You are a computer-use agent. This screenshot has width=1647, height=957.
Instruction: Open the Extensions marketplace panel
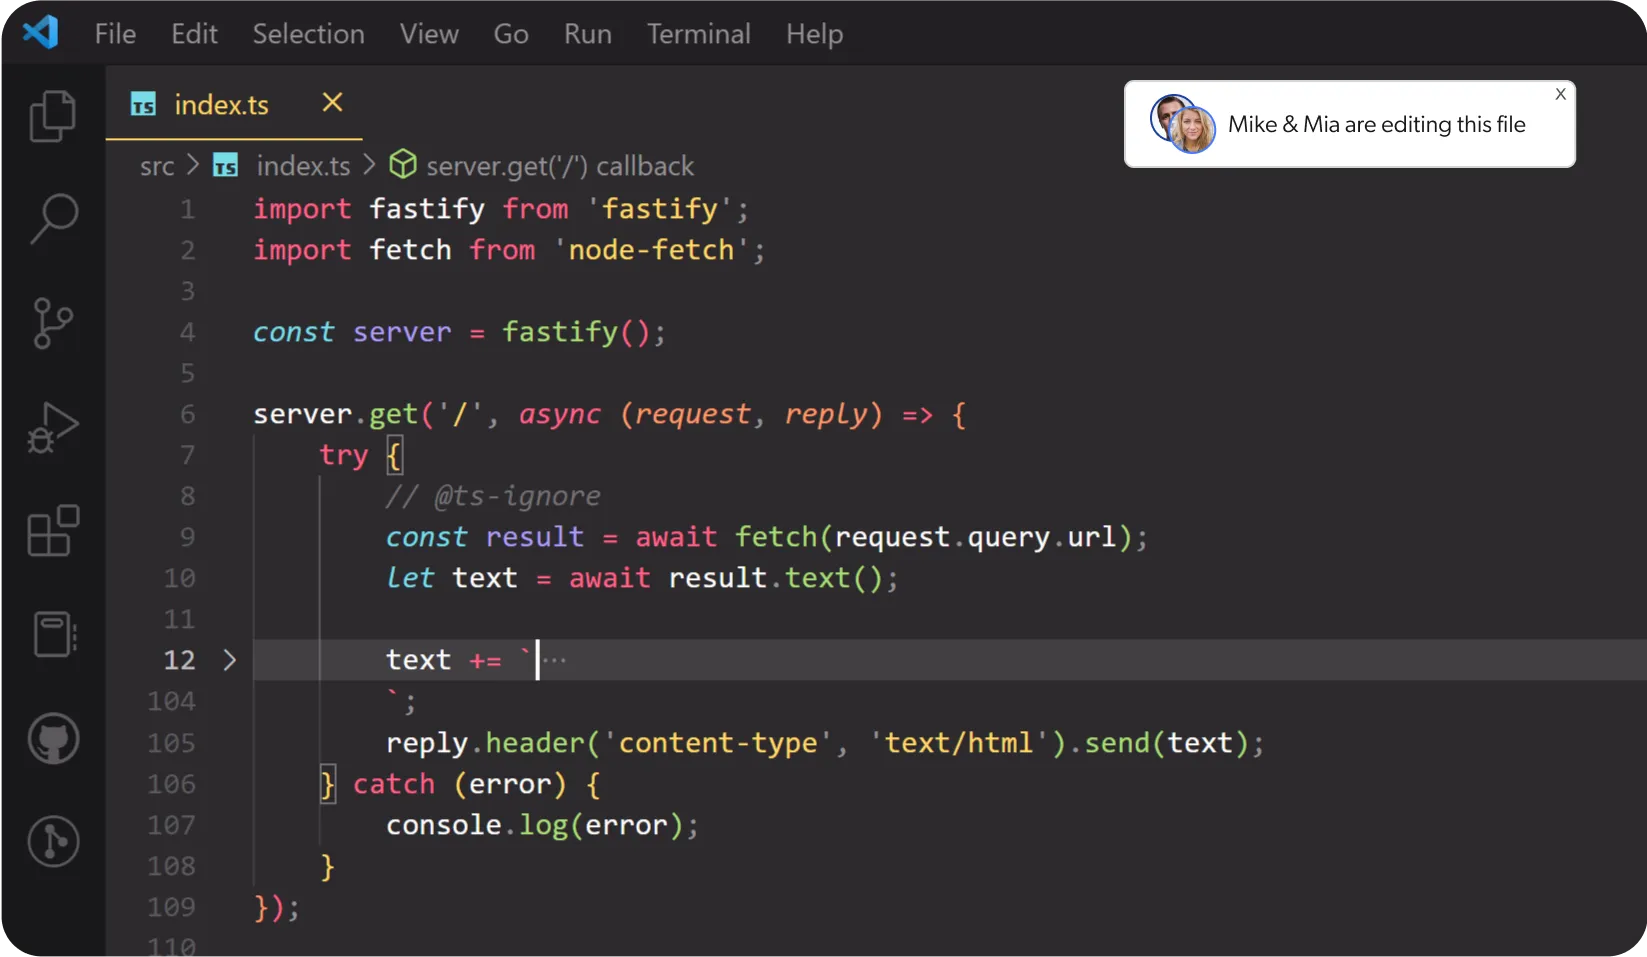[53, 531]
